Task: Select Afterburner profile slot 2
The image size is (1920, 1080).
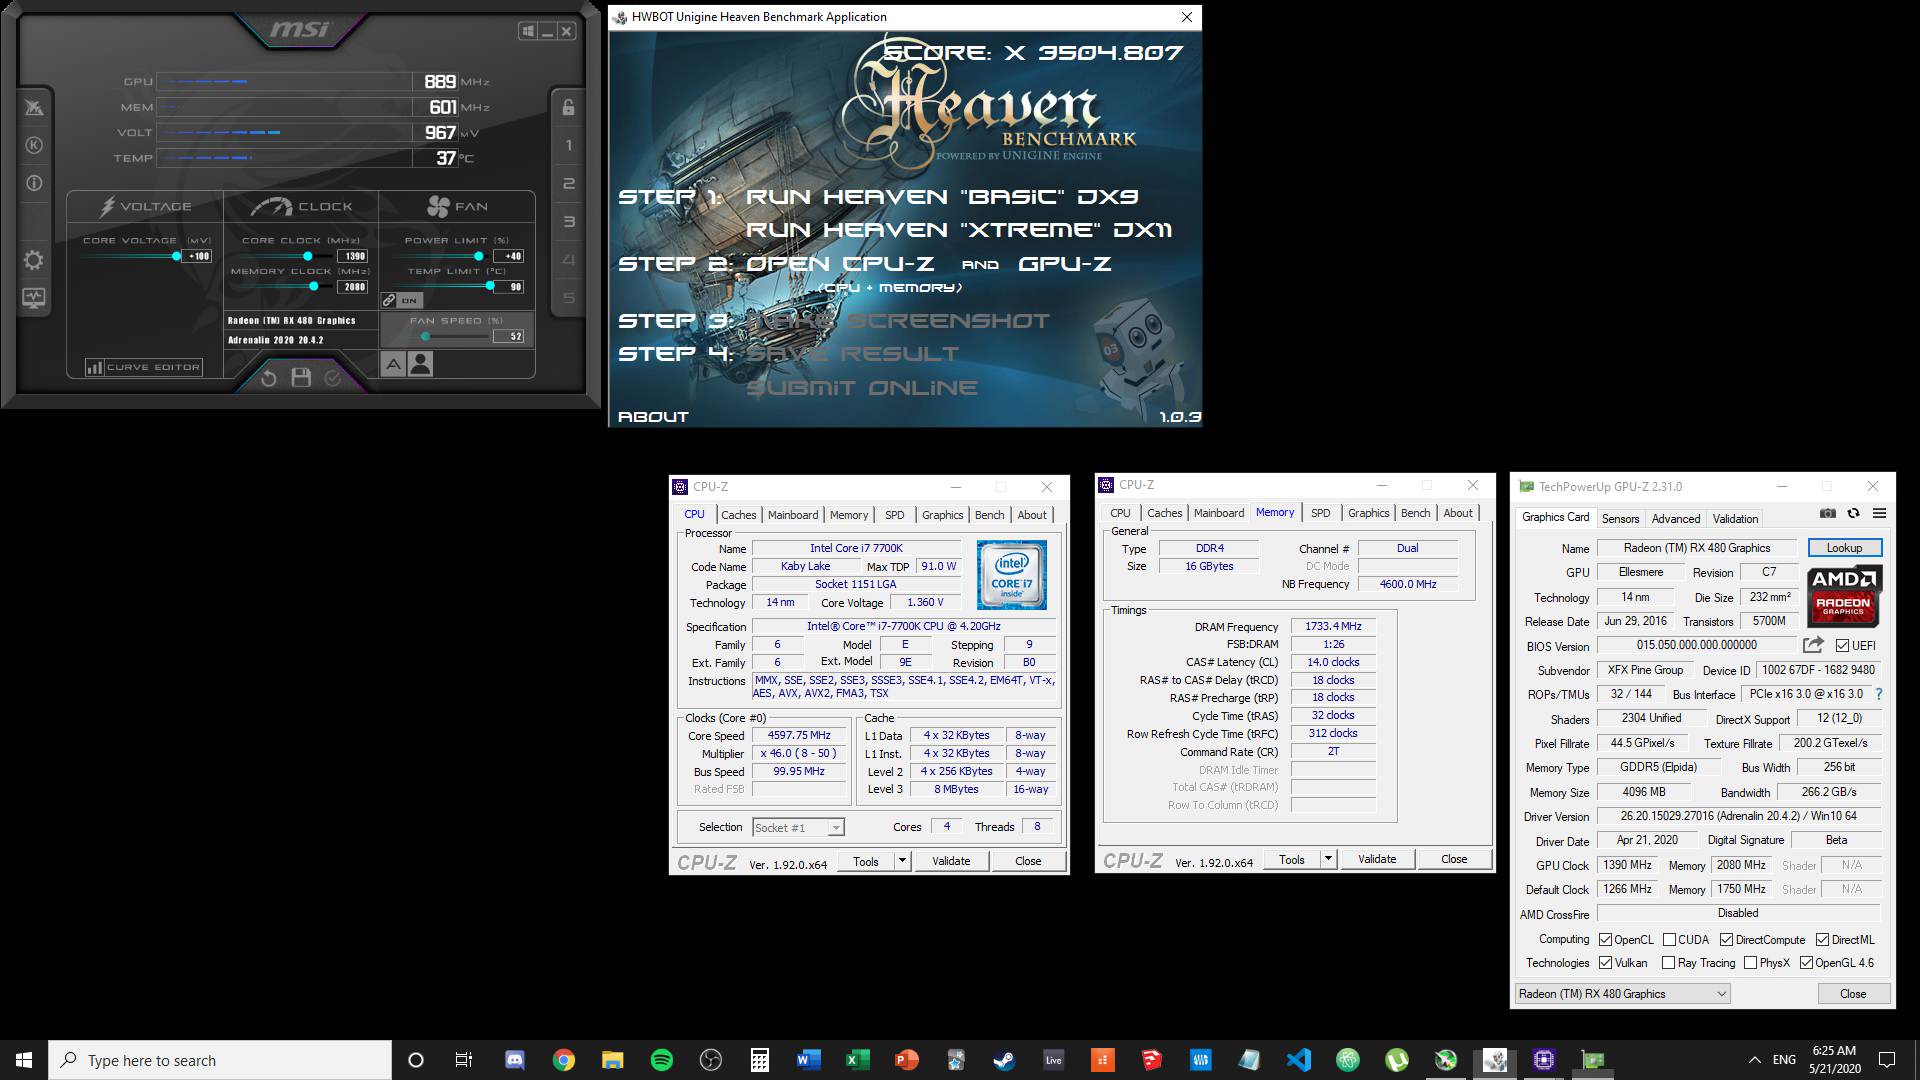Action: click(x=569, y=184)
